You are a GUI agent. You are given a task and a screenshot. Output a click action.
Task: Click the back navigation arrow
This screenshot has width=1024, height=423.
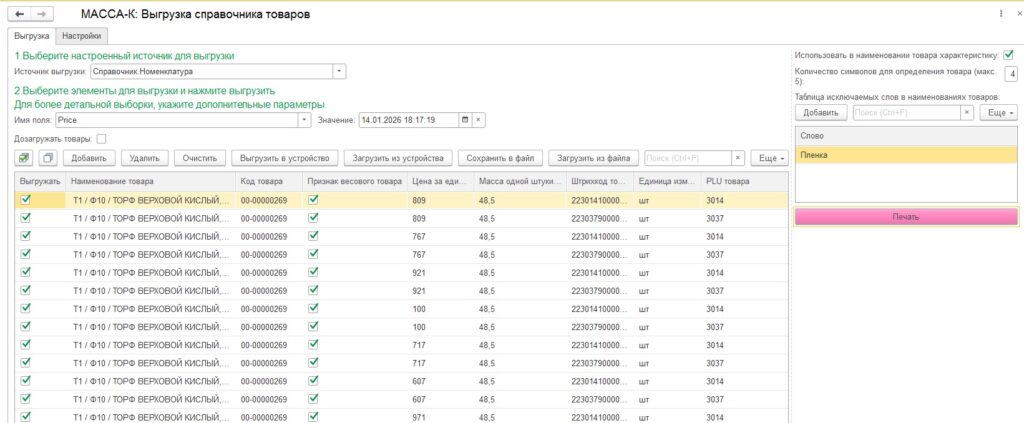coord(20,14)
